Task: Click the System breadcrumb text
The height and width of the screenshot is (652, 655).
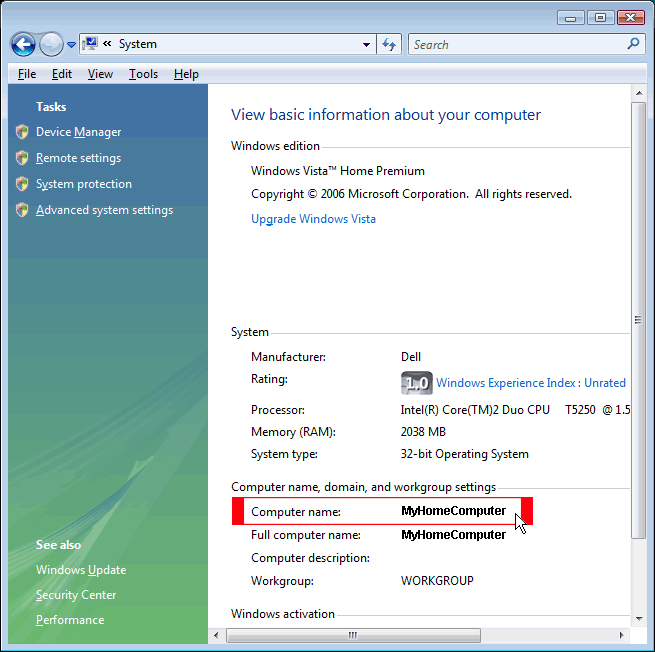Action: point(138,44)
